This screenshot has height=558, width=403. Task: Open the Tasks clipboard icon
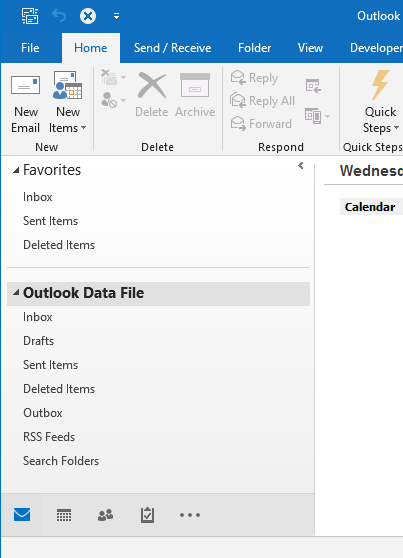click(147, 515)
